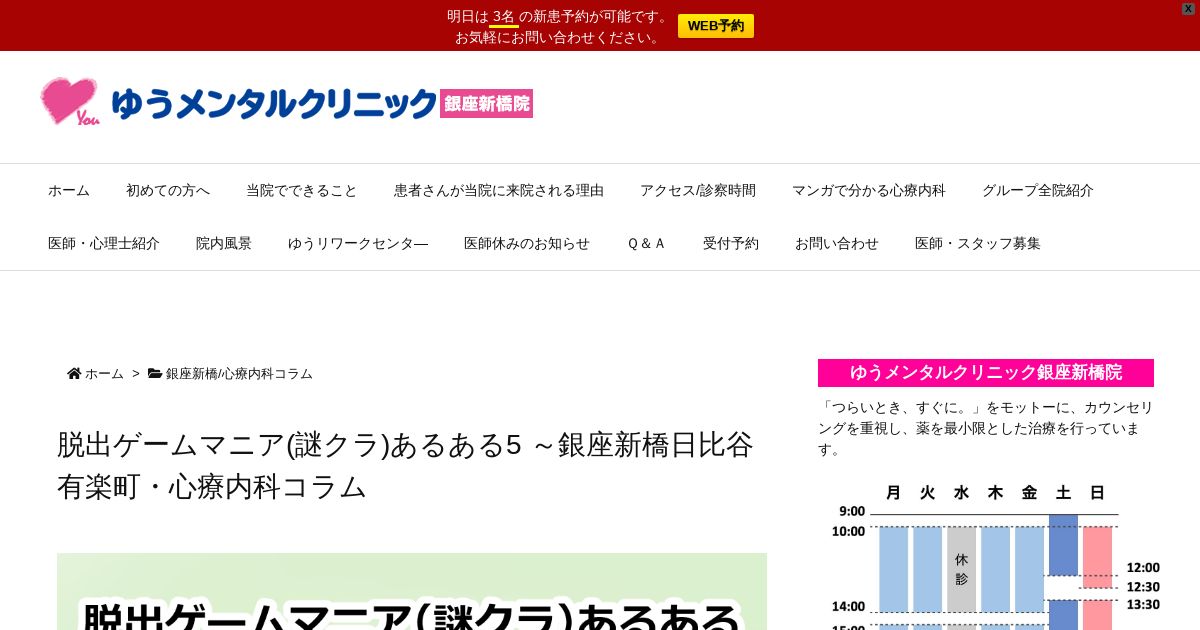Open 患者さんが当院に来院される理由 menu item
The width and height of the screenshot is (1200, 630).
pos(499,190)
